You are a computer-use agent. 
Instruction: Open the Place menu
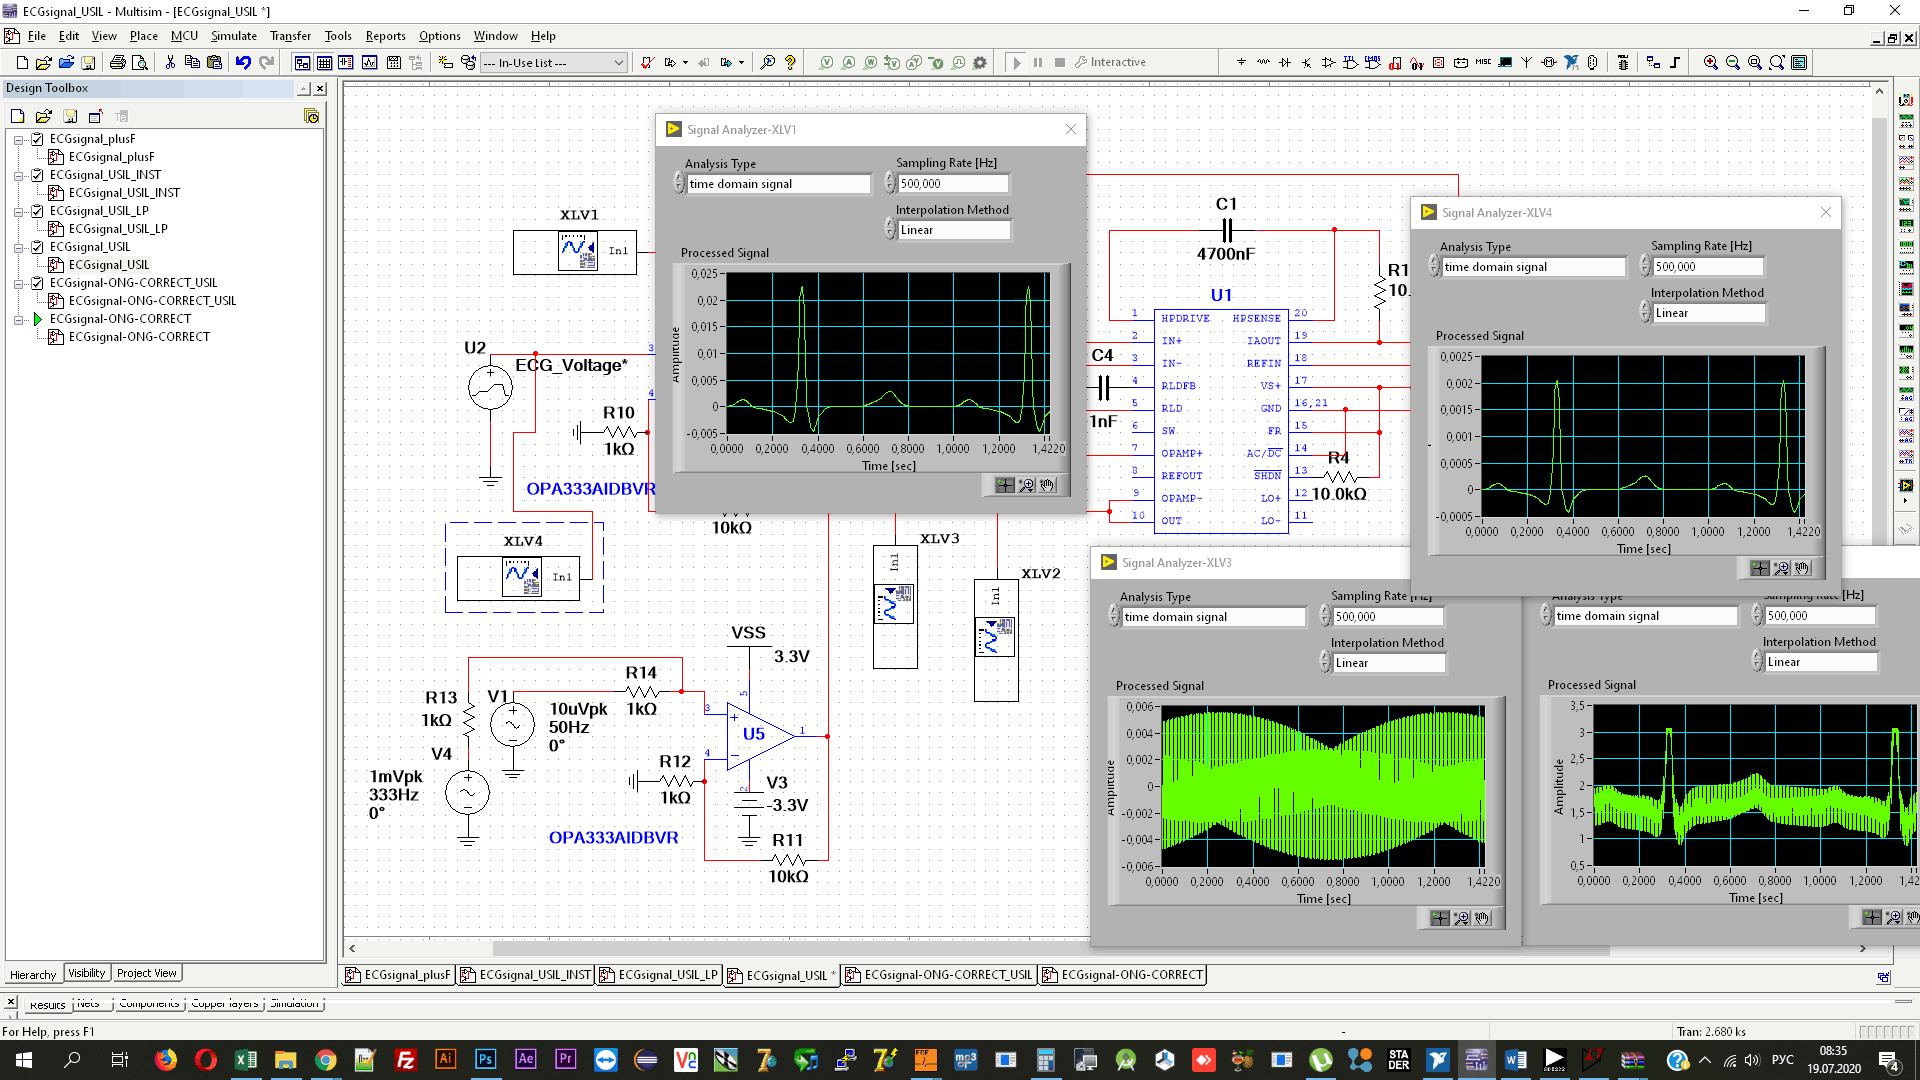pos(144,36)
